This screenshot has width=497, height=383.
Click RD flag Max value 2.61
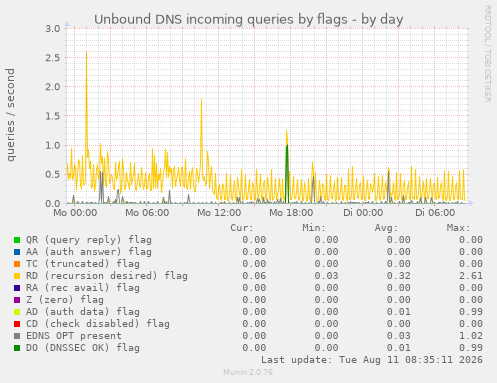pos(471,276)
